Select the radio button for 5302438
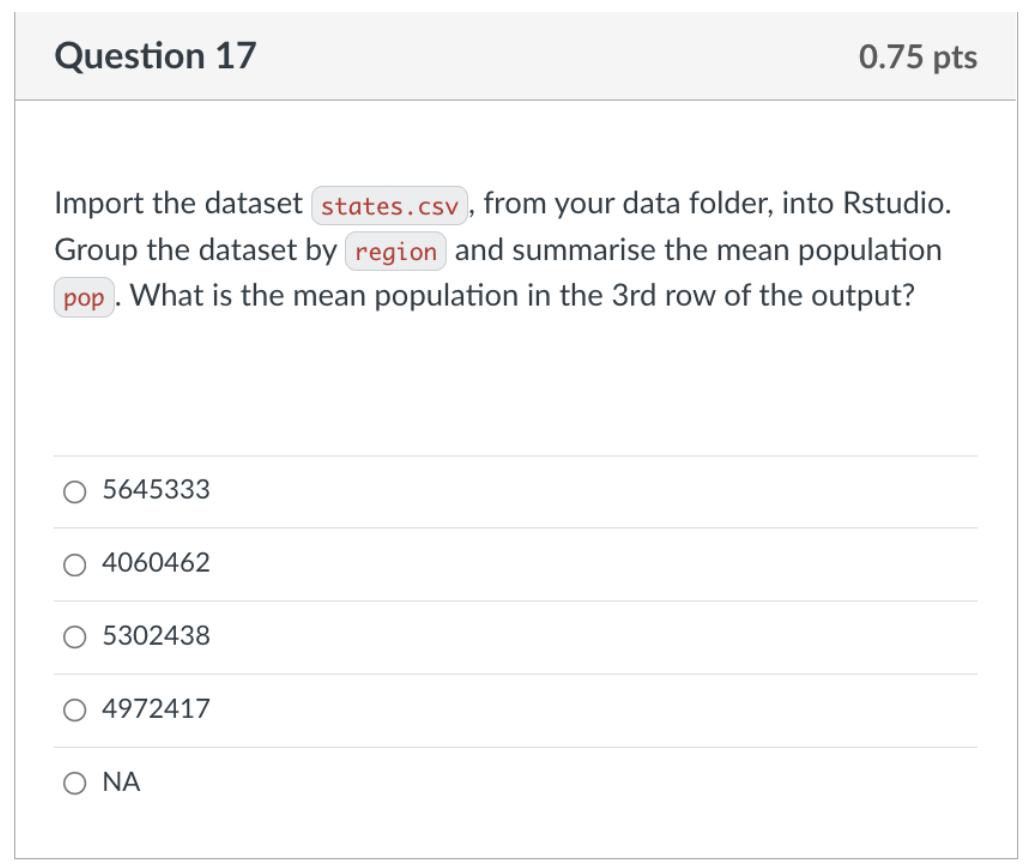The width and height of the screenshot is (1026, 864). (74, 637)
